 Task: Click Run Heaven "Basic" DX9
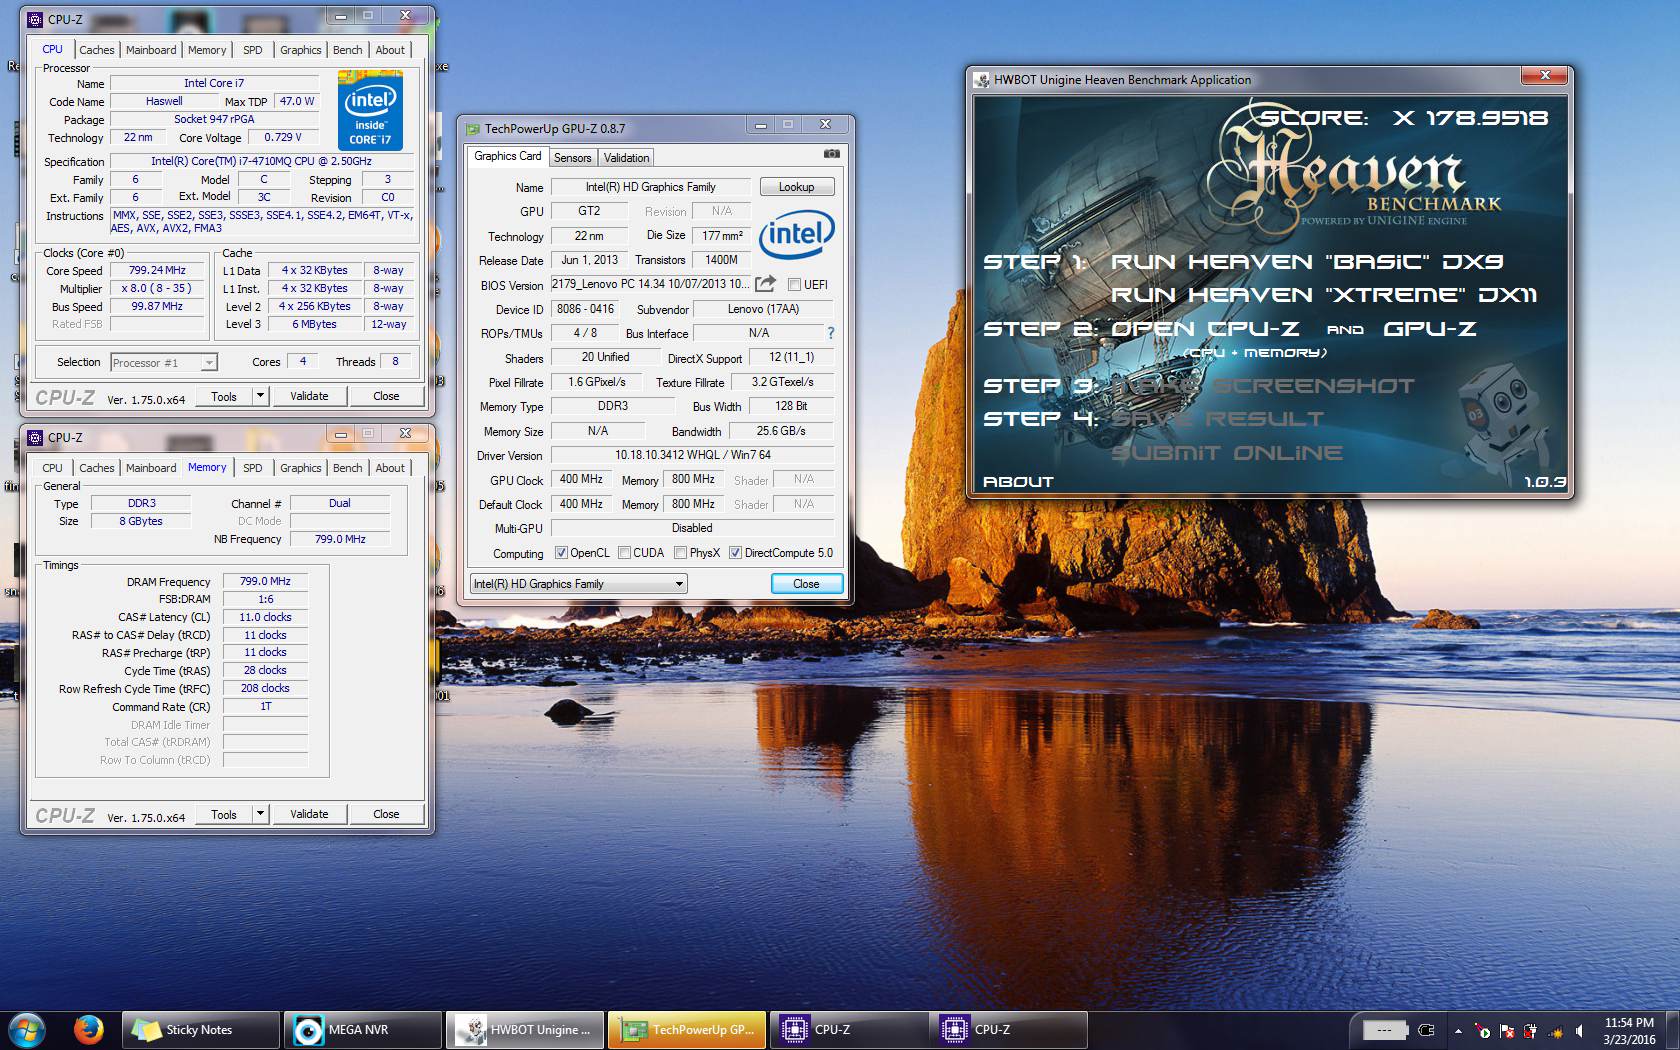click(x=1307, y=262)
